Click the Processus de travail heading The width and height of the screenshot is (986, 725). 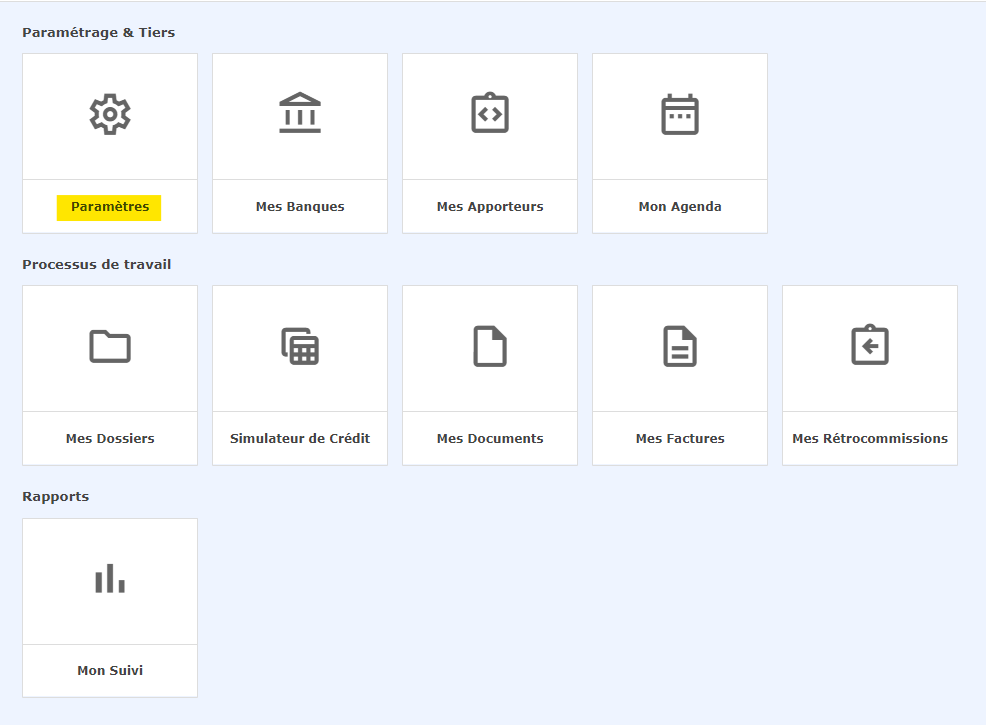tap(97, 265)
